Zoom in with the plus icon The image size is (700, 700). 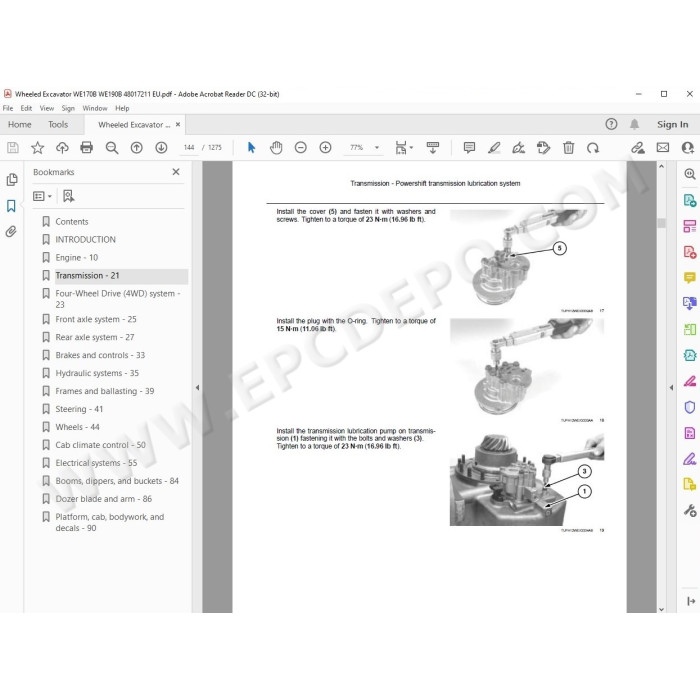pos(325,148)
